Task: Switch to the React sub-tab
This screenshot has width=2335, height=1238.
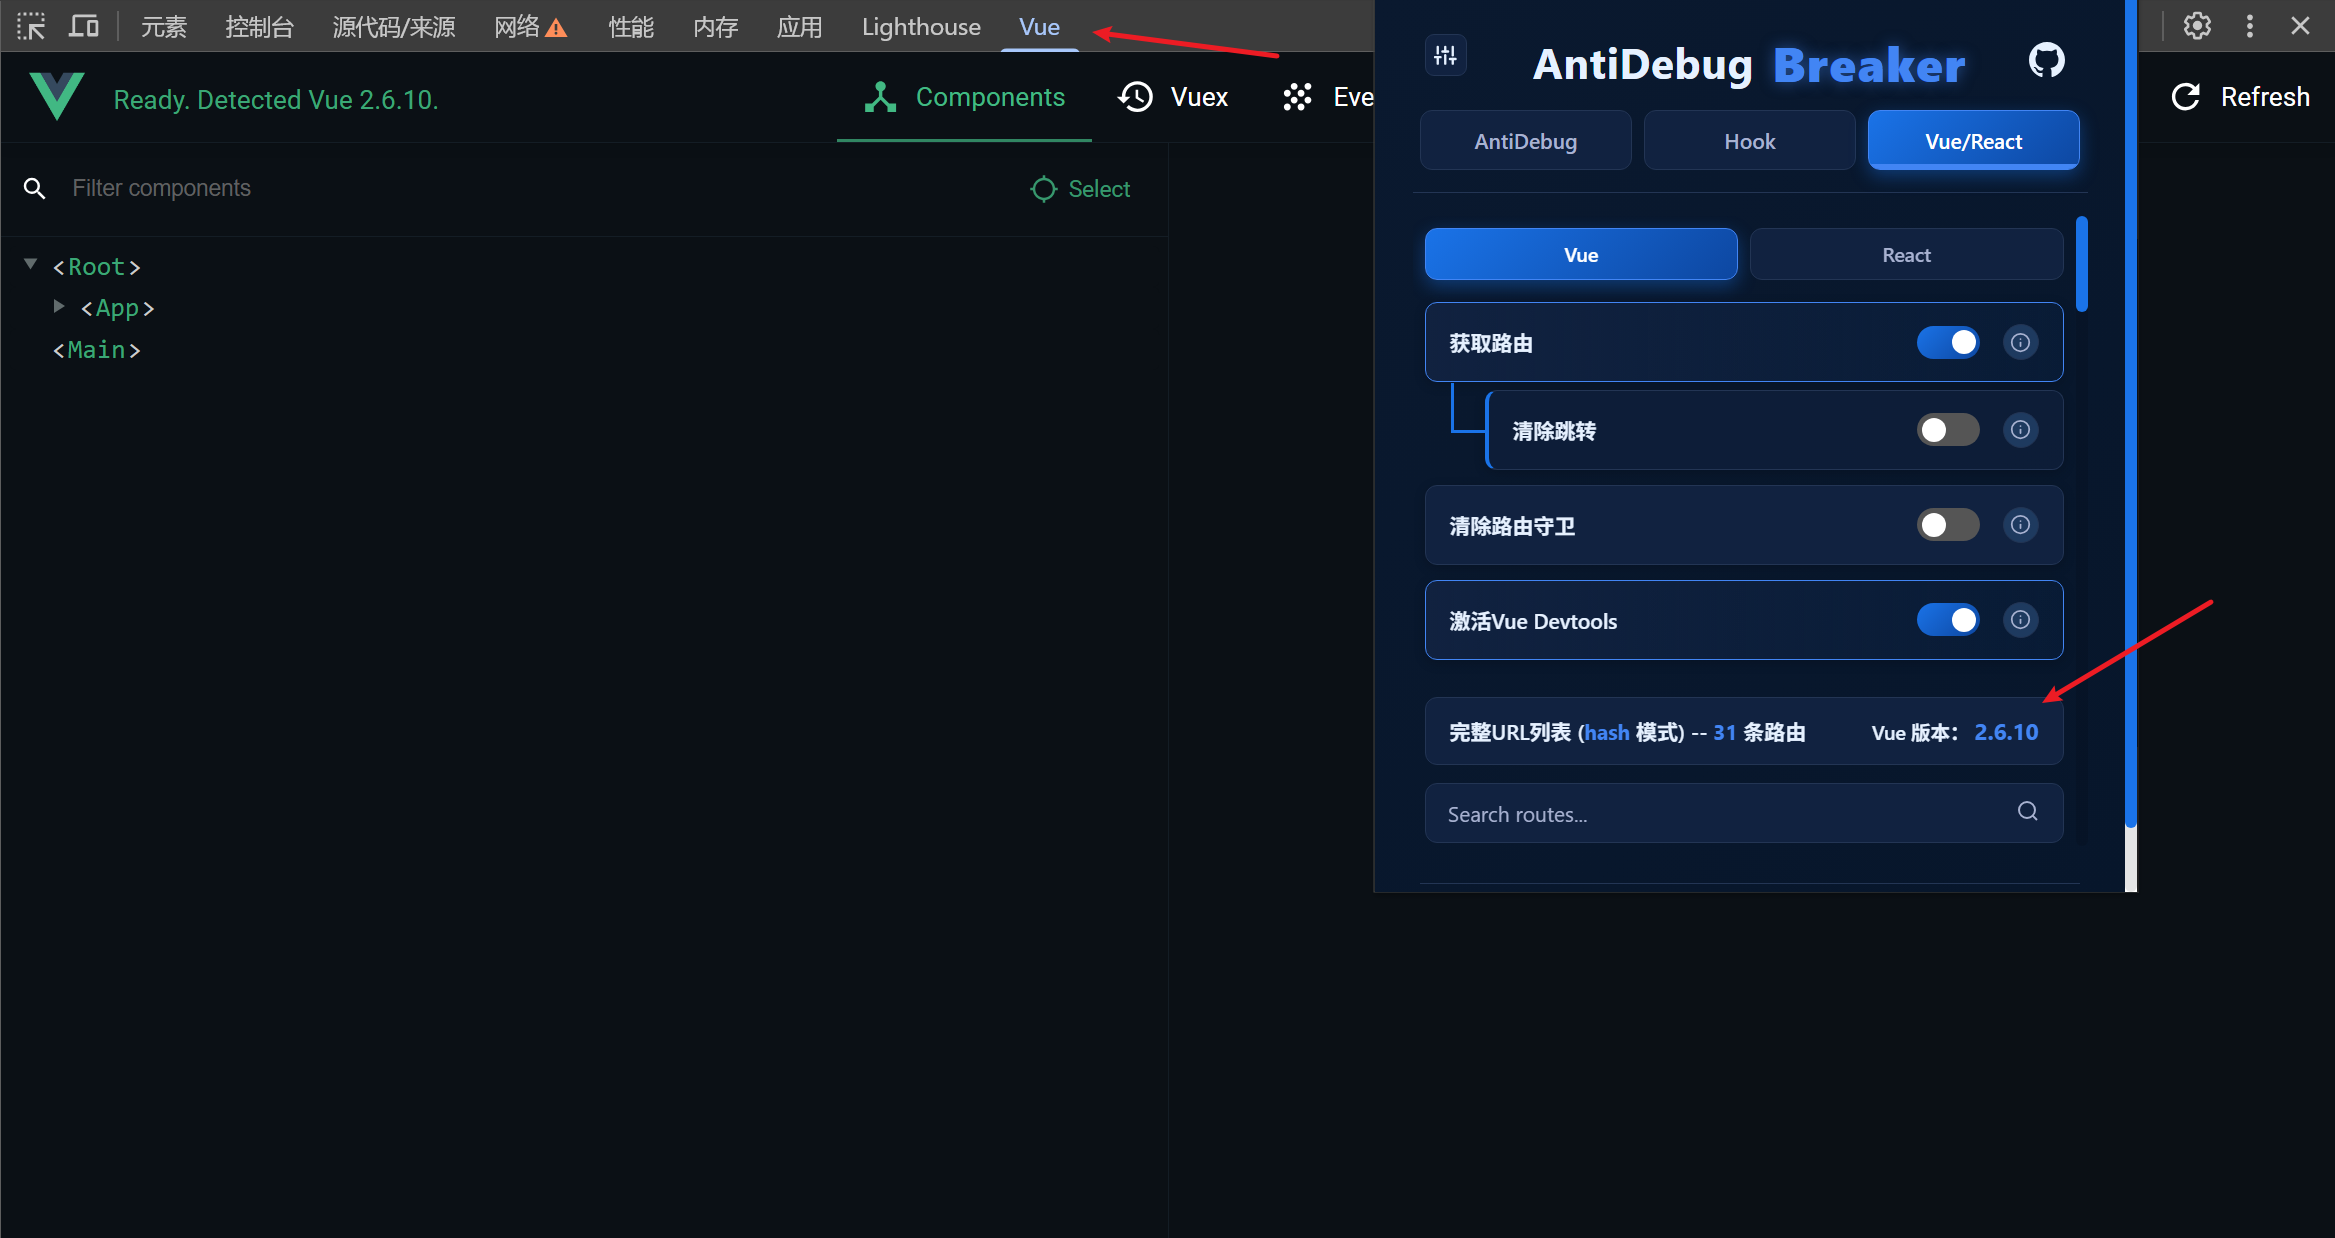Action: (1906, 255)
